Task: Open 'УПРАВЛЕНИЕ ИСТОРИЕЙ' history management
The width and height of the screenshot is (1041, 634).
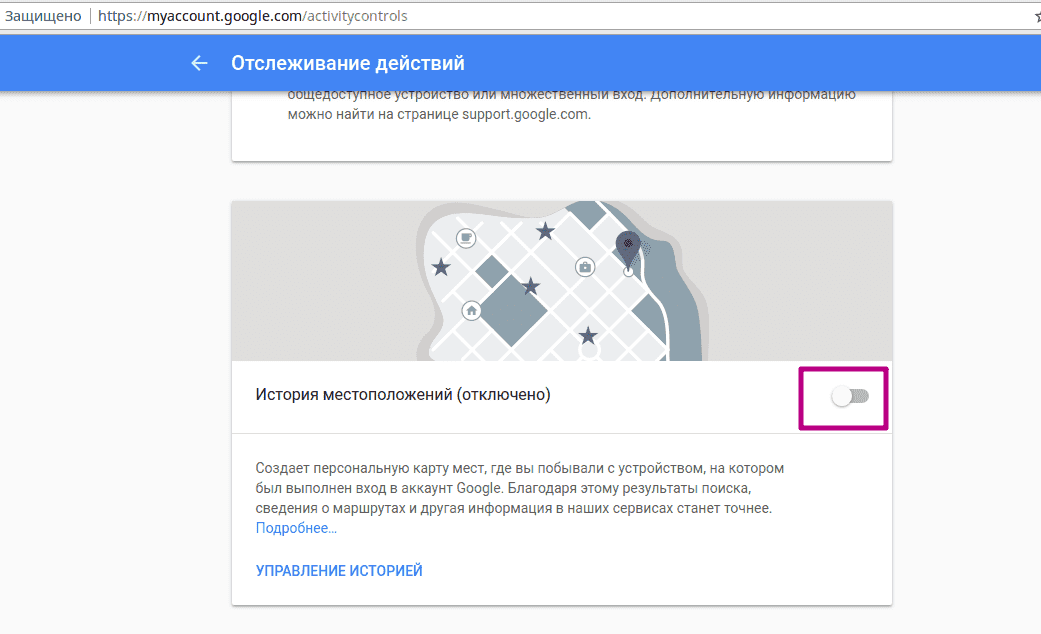Action: 339,571
